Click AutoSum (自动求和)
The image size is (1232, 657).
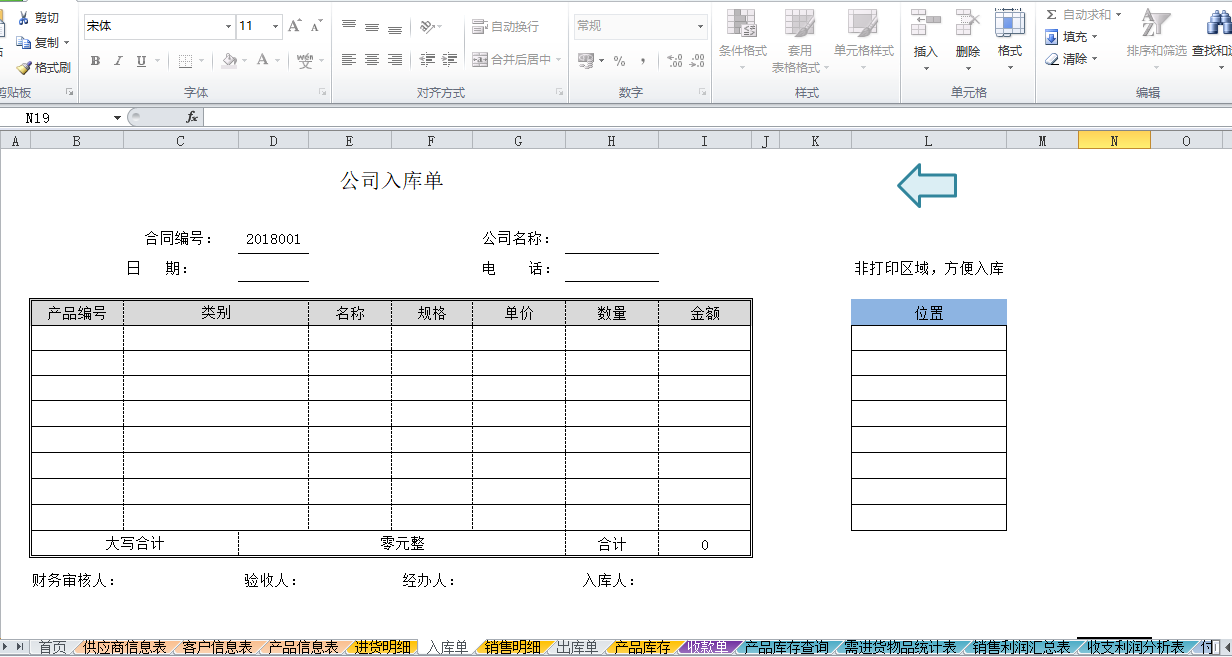pyautogui.click(x=1078, y=15)
